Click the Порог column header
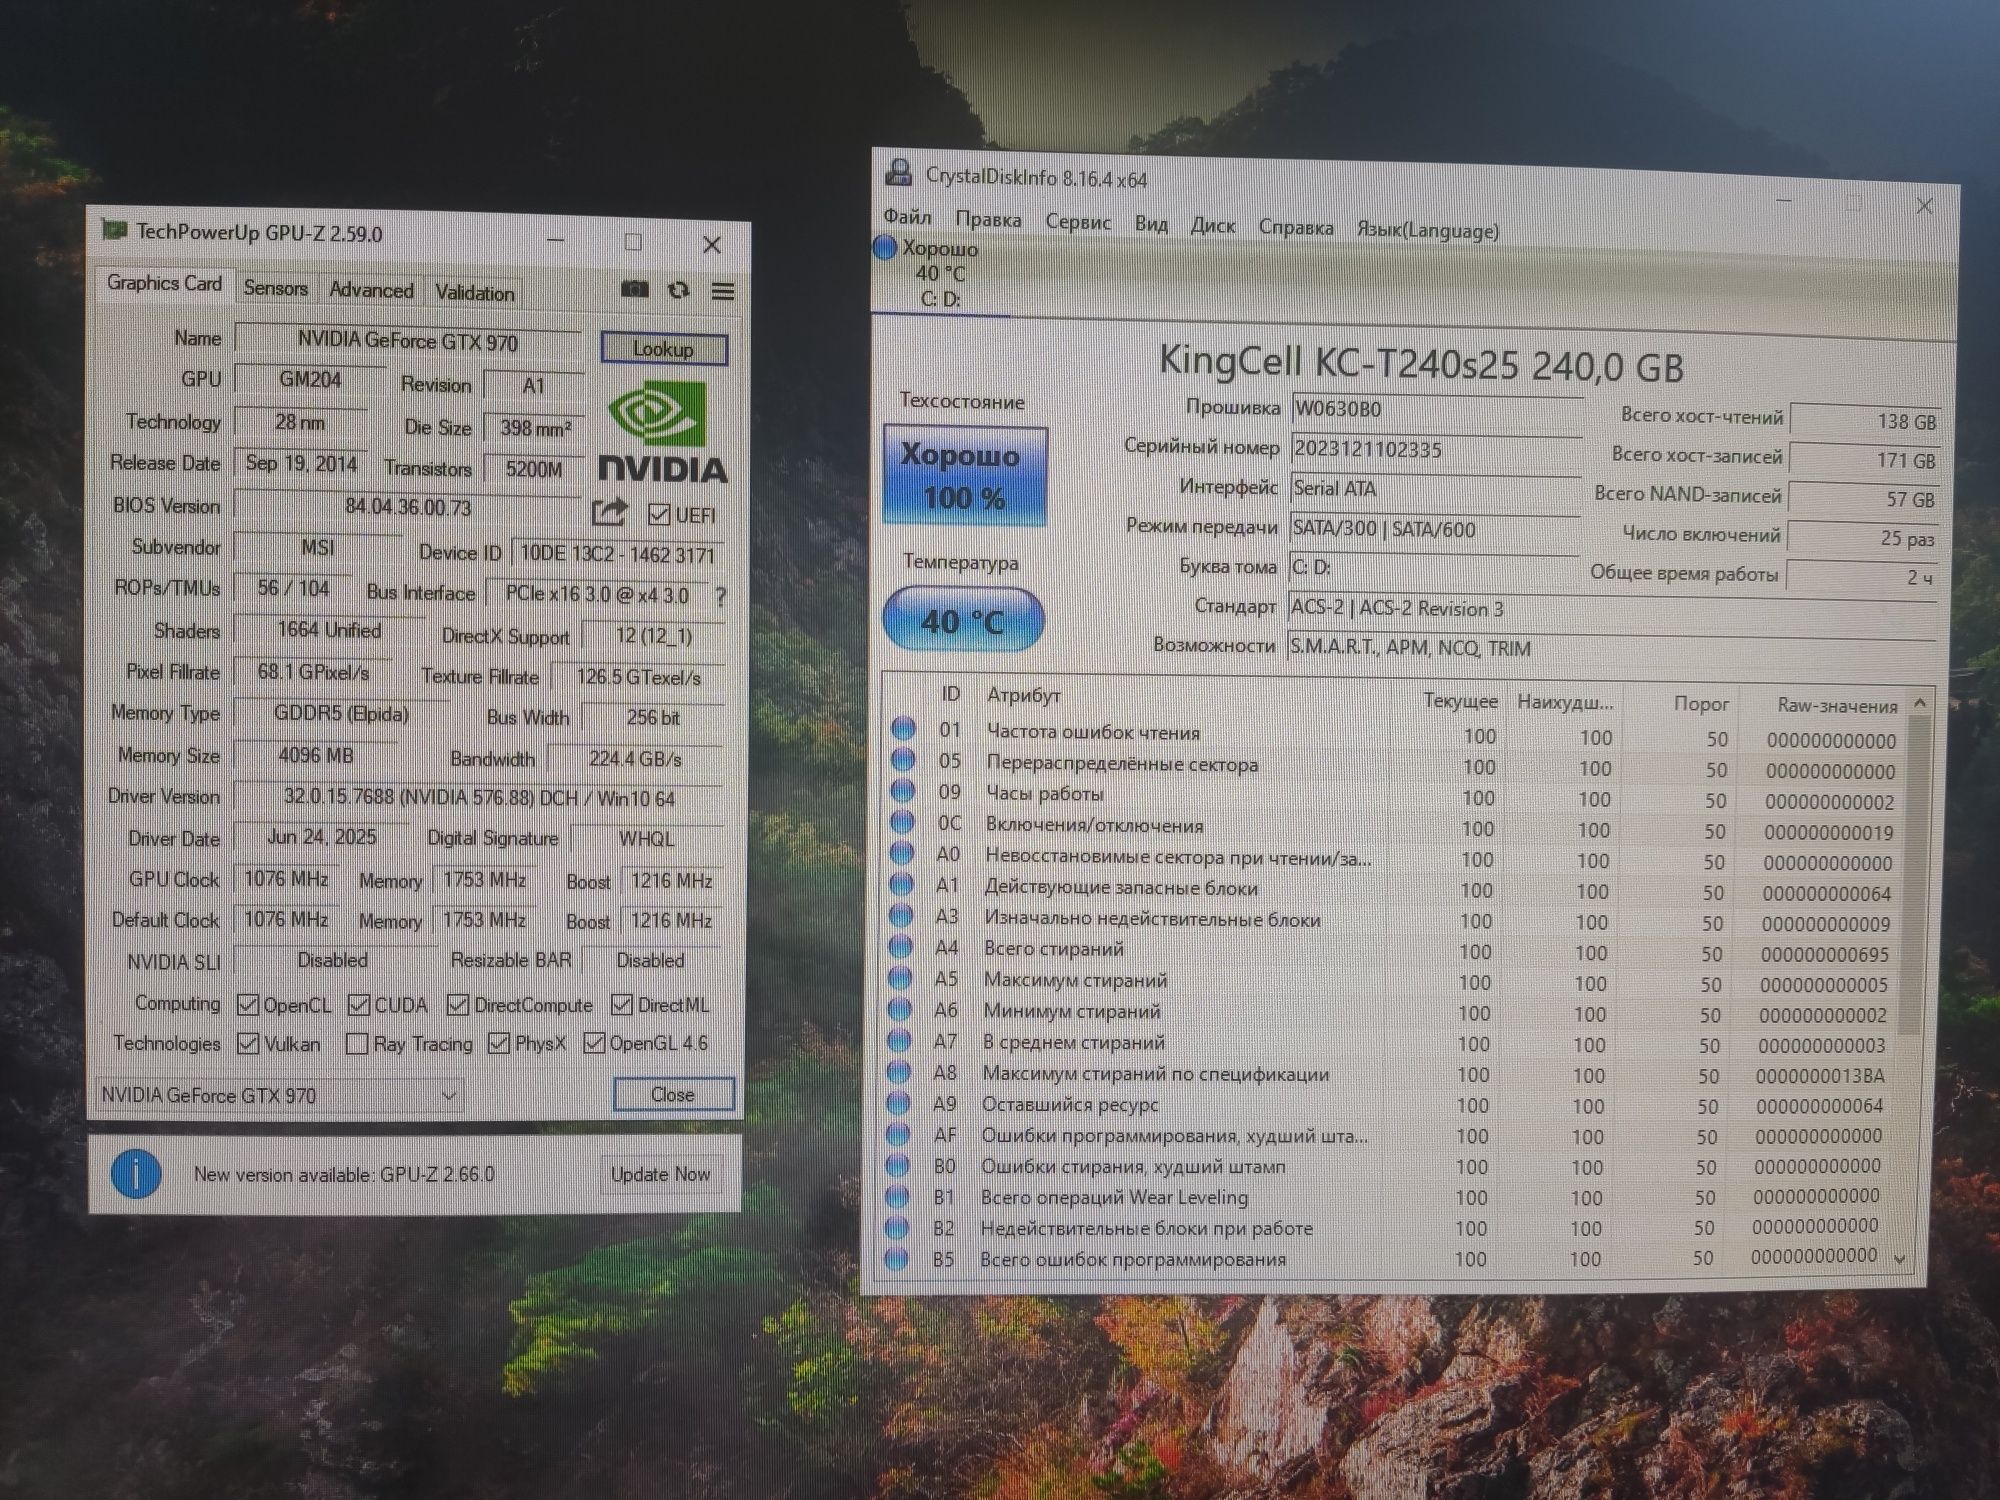This screenshot has width=2000, height=1500. [1701, 704]
